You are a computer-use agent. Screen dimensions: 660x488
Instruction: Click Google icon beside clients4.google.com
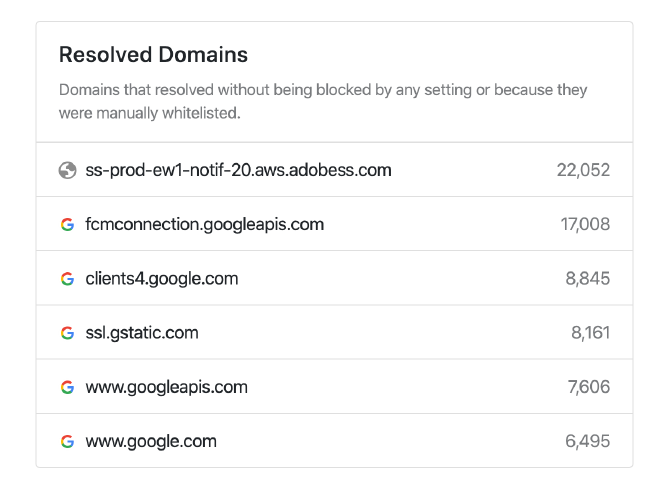coord(67,279)
